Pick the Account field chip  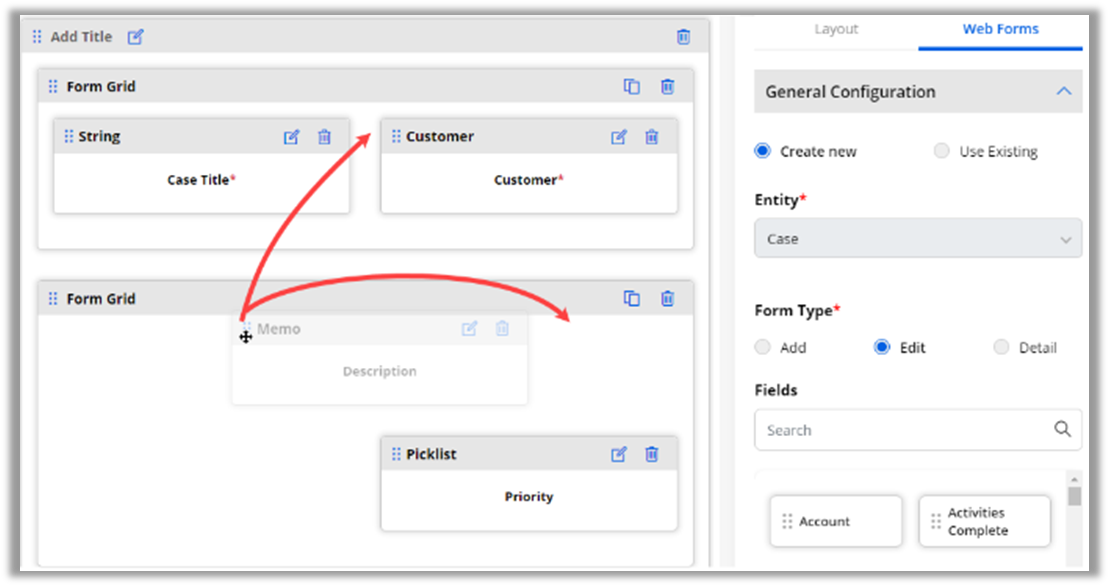[x=835, y=521]
